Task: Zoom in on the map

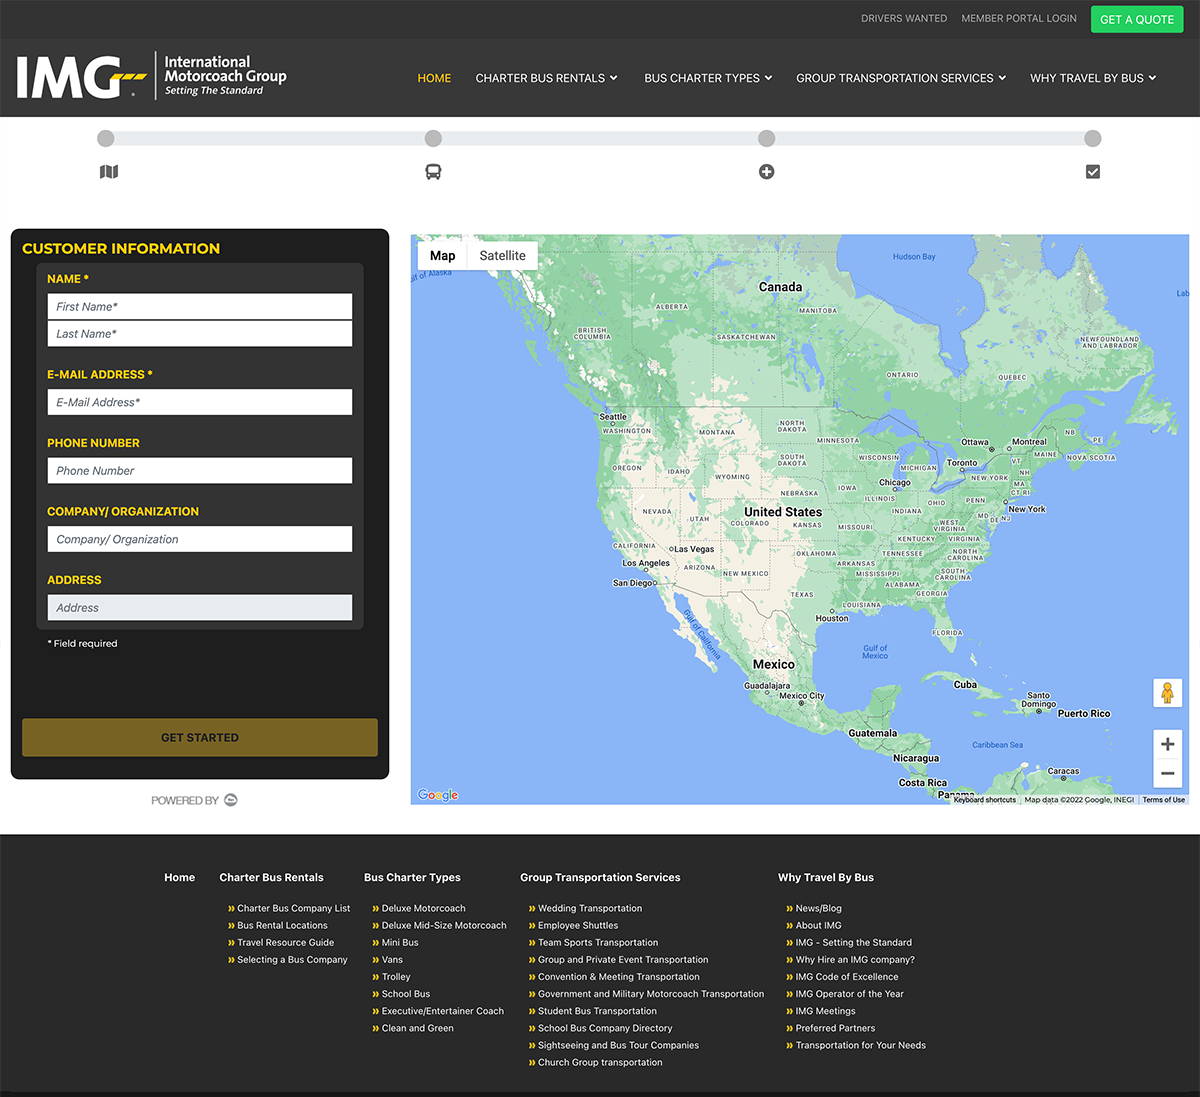Action: [x=1167, y=744]
